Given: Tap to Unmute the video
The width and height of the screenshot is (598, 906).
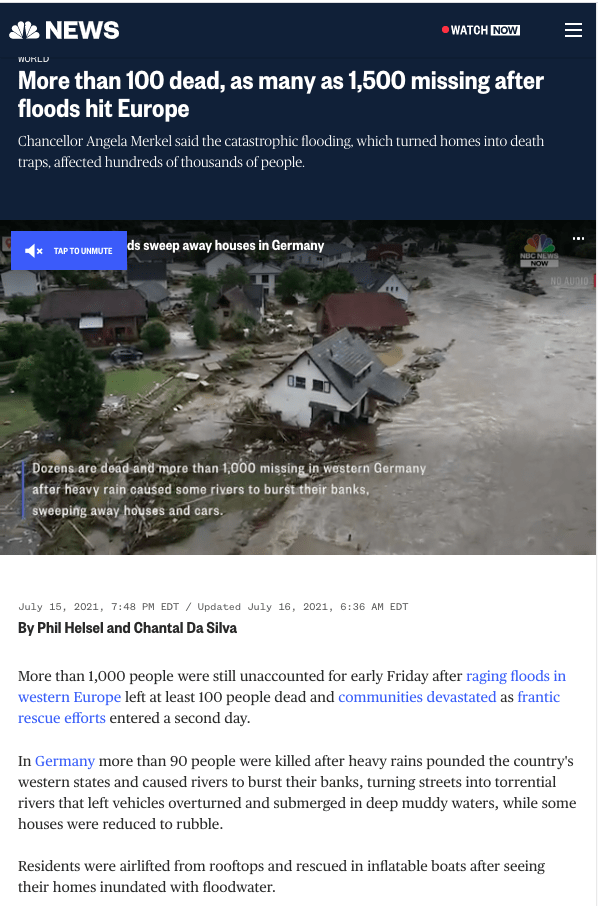Looking at the screenshot, I should point(69,251).
